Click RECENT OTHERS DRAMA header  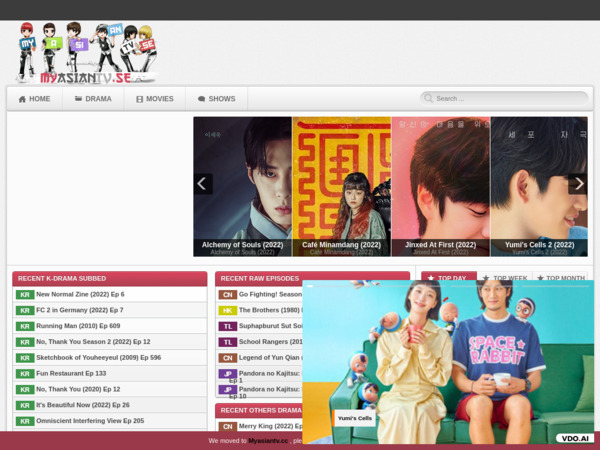click(x=261, y=411)
